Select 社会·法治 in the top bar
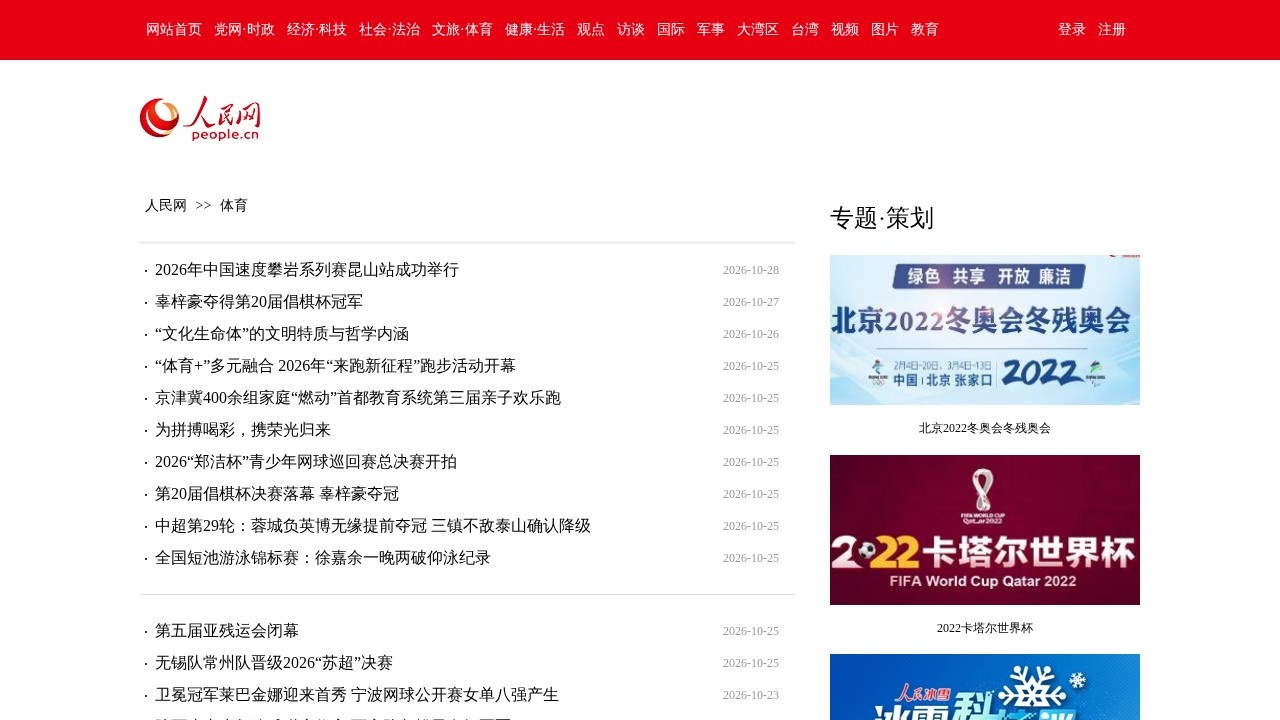The image size is (1280, 720). coord(389,30)
